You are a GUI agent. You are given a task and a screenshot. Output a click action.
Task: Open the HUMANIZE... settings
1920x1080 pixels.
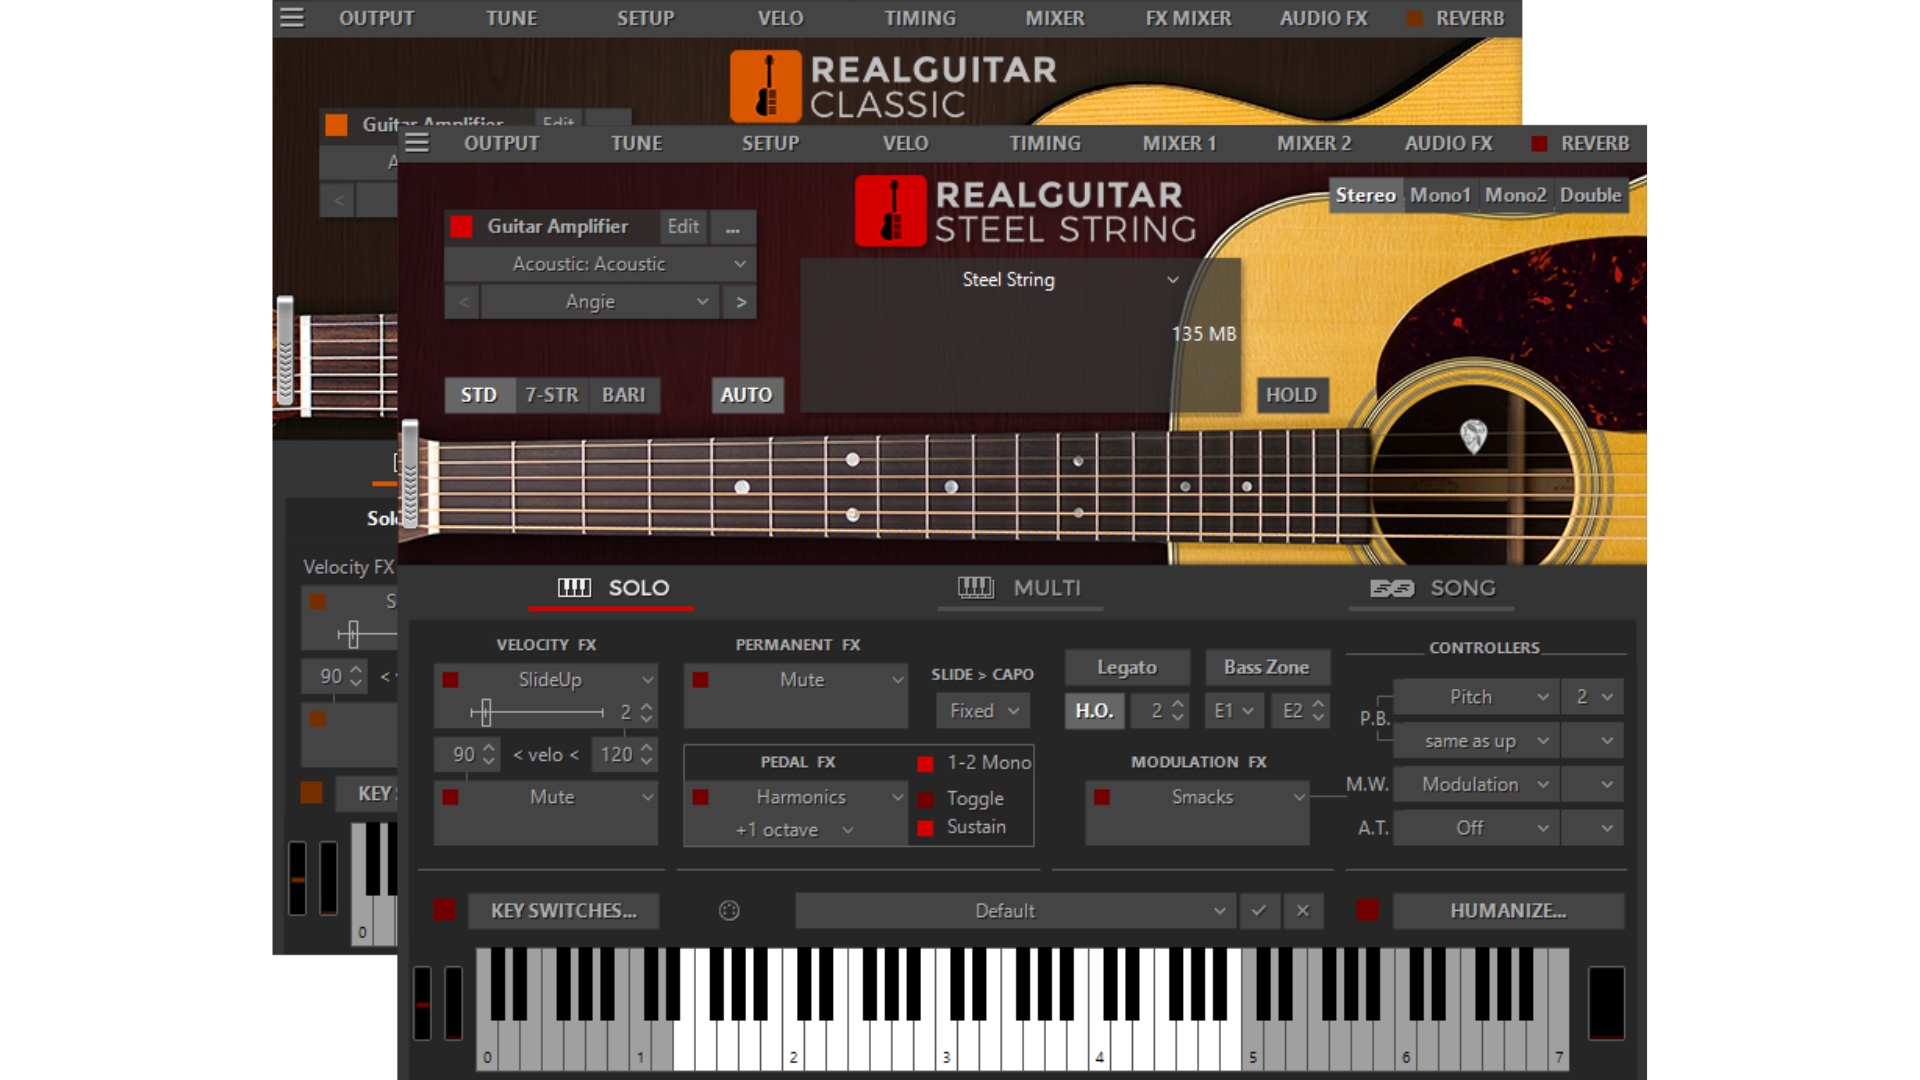(1508, 910)
